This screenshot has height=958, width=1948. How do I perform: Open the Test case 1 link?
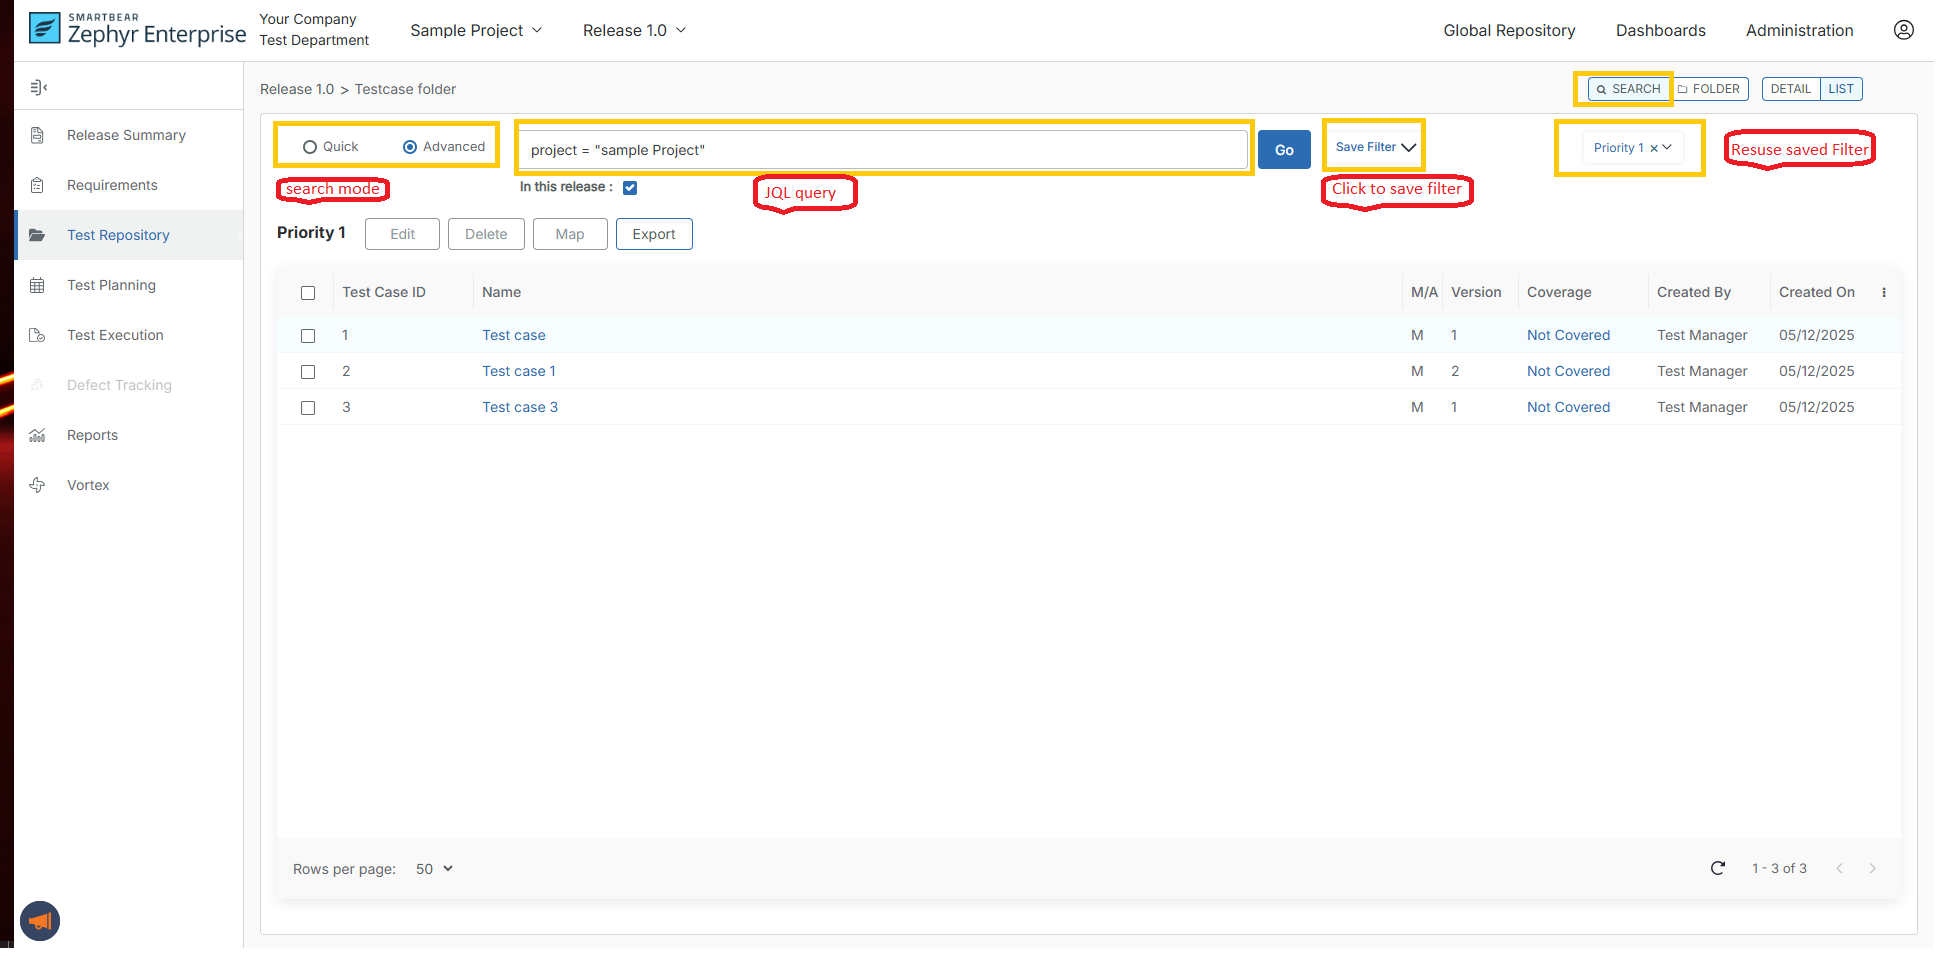pyautogui.click(x=518, y=371)
